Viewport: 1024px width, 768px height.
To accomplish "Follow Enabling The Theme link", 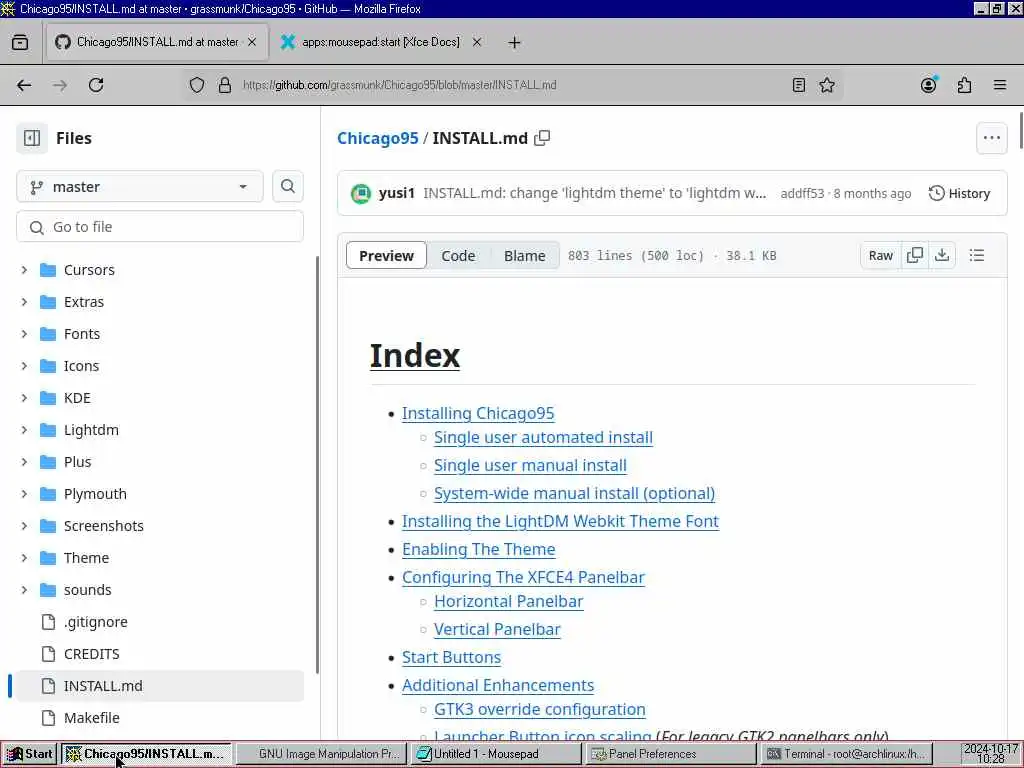I will pyautogui.click(x=479, y=549).
